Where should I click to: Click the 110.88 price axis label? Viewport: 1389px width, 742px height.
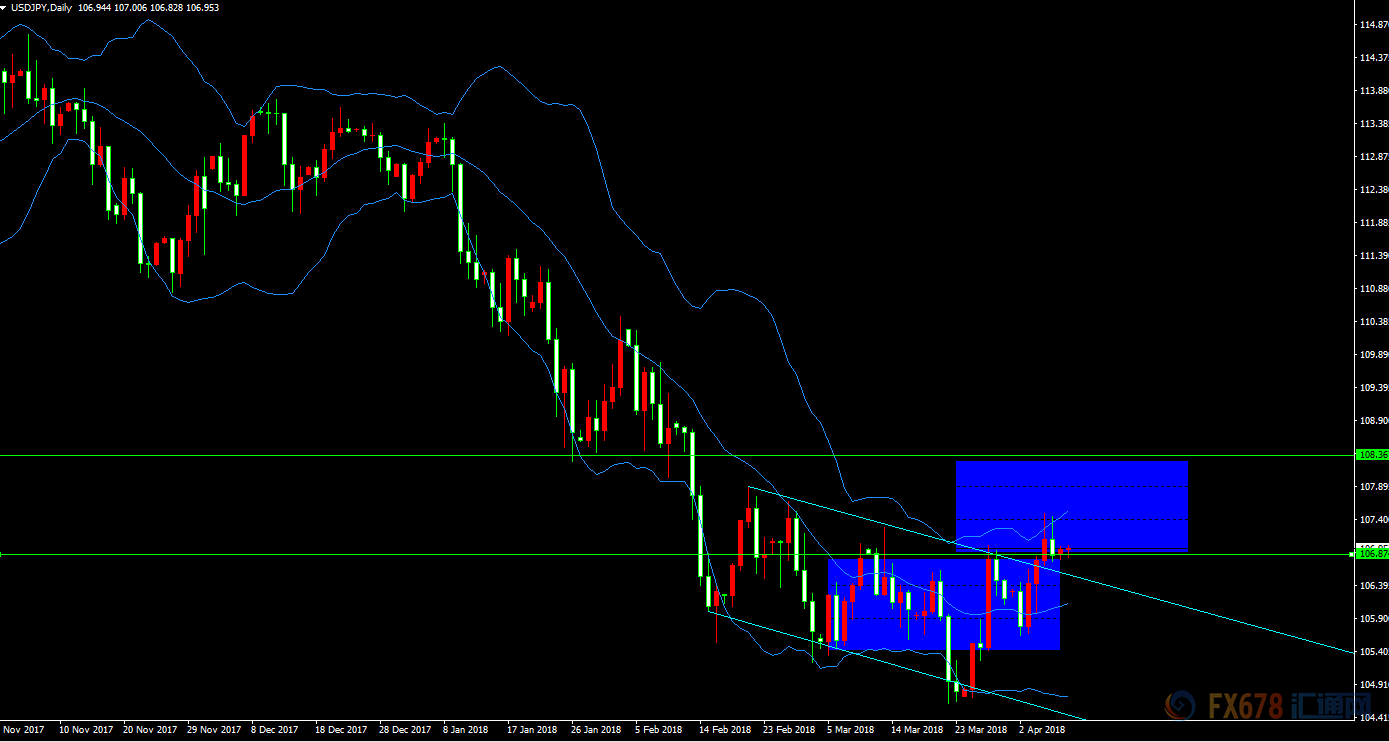[1373, 289]
